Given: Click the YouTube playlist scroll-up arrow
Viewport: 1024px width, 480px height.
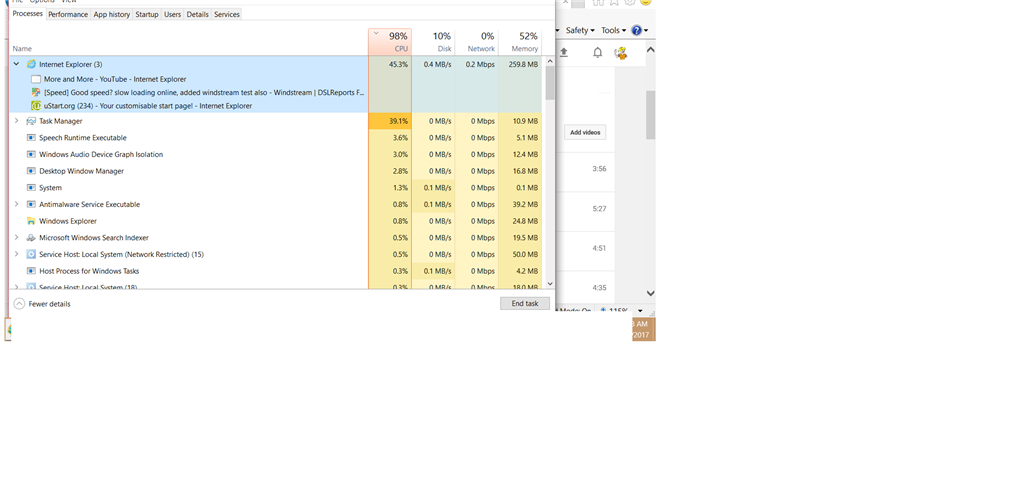Looking at the screenshot, I should [x=650, y=50].
